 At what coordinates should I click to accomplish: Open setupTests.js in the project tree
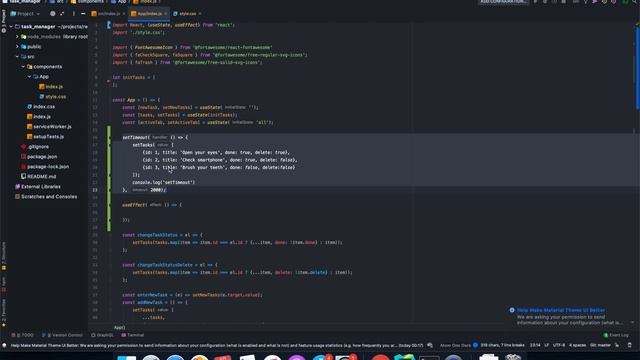click(x=45, y=136)
